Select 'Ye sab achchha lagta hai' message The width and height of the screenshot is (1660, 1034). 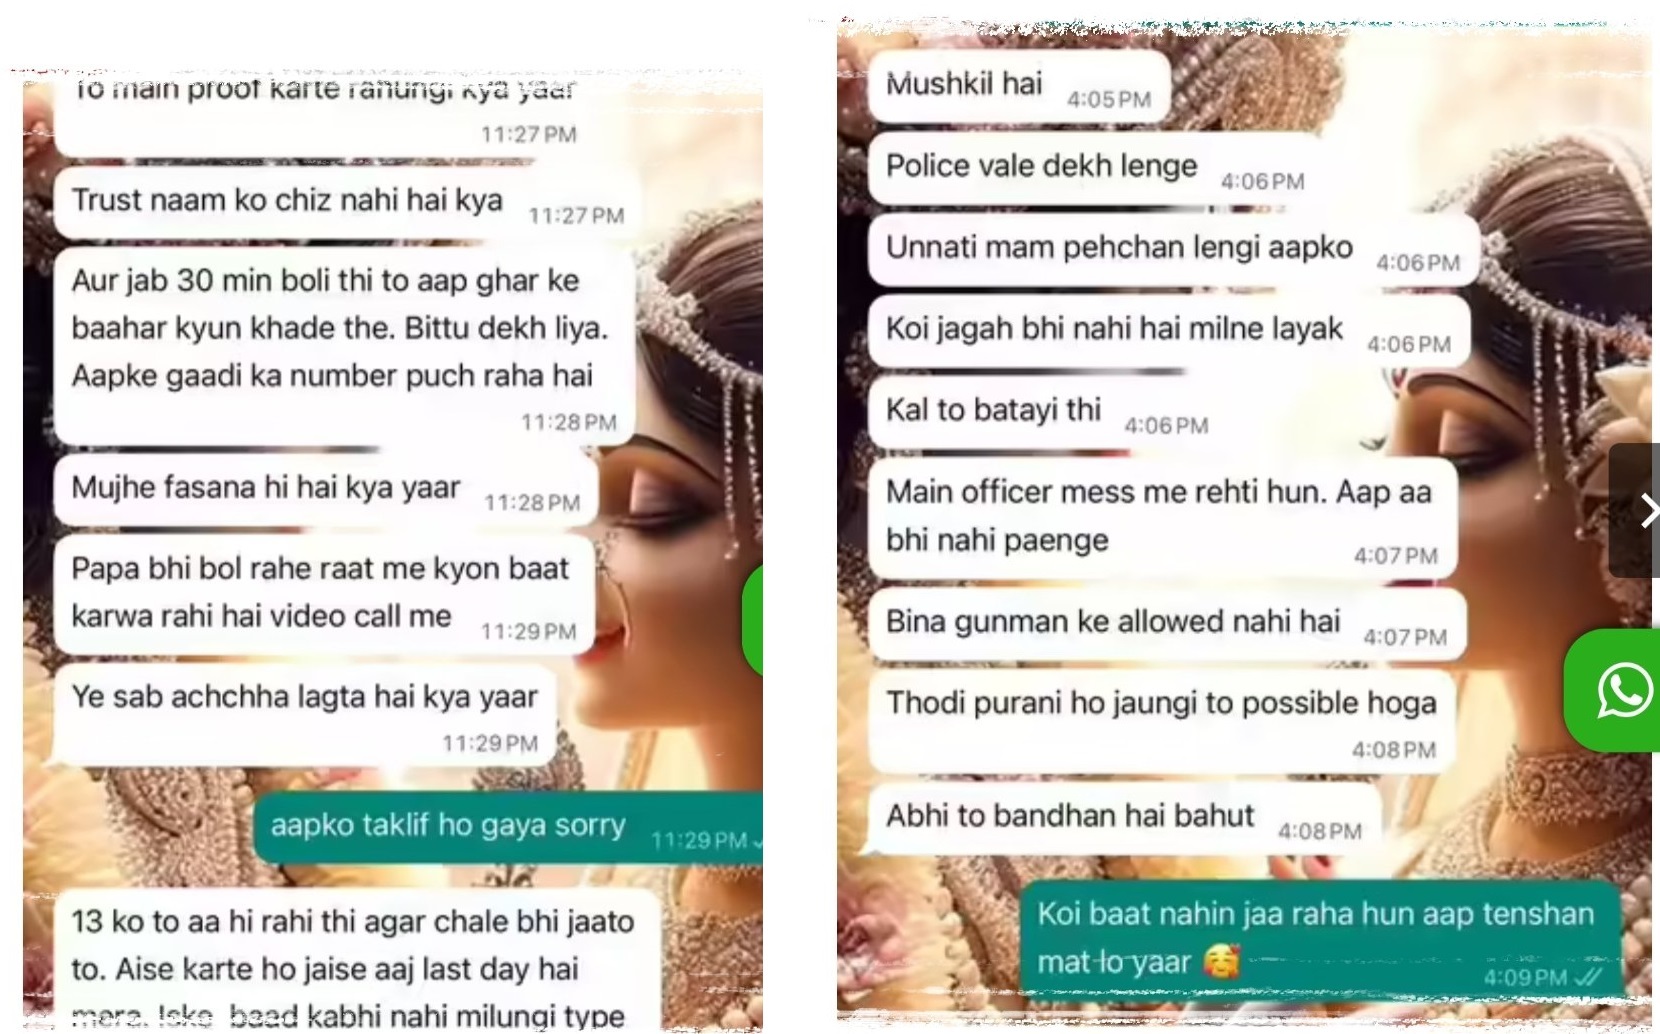pos(305,716)
